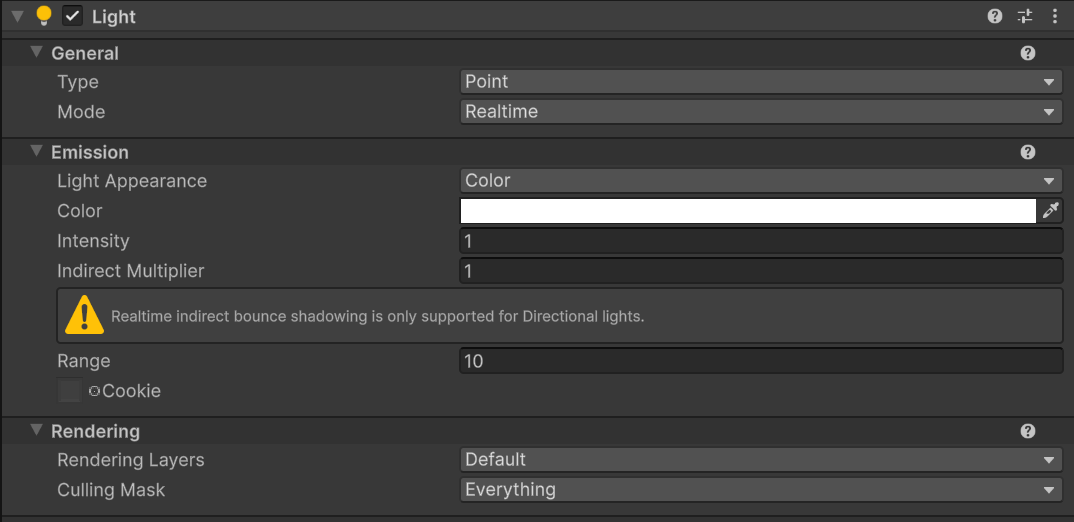Collapse the Emission section

(36, 151)
